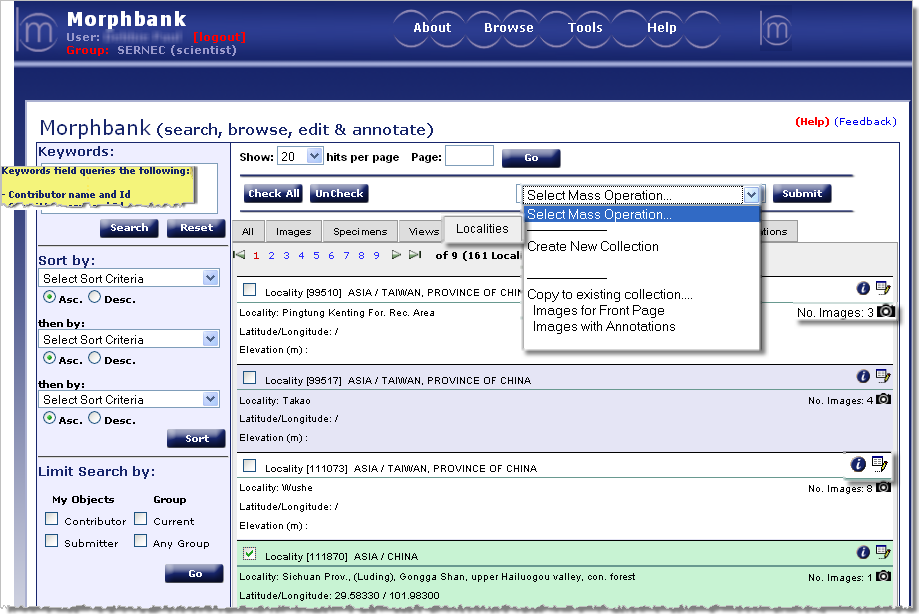Switch to the Specimens tab
This screenshot has width=919, height=614.
coord(358,230)
